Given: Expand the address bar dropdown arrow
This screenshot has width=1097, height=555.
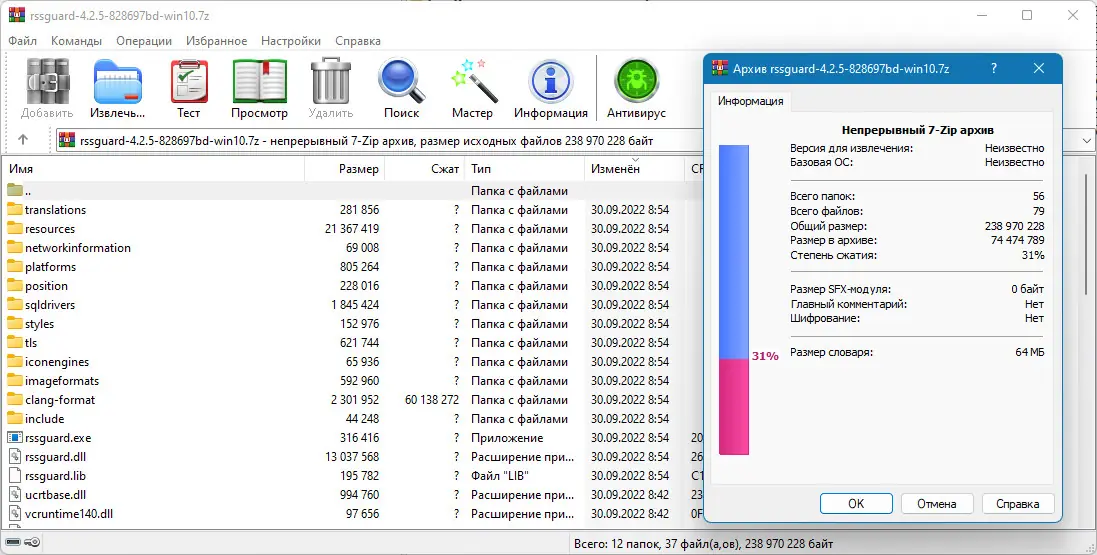Looking at the screenshot, I should [x=1087, y=140].
